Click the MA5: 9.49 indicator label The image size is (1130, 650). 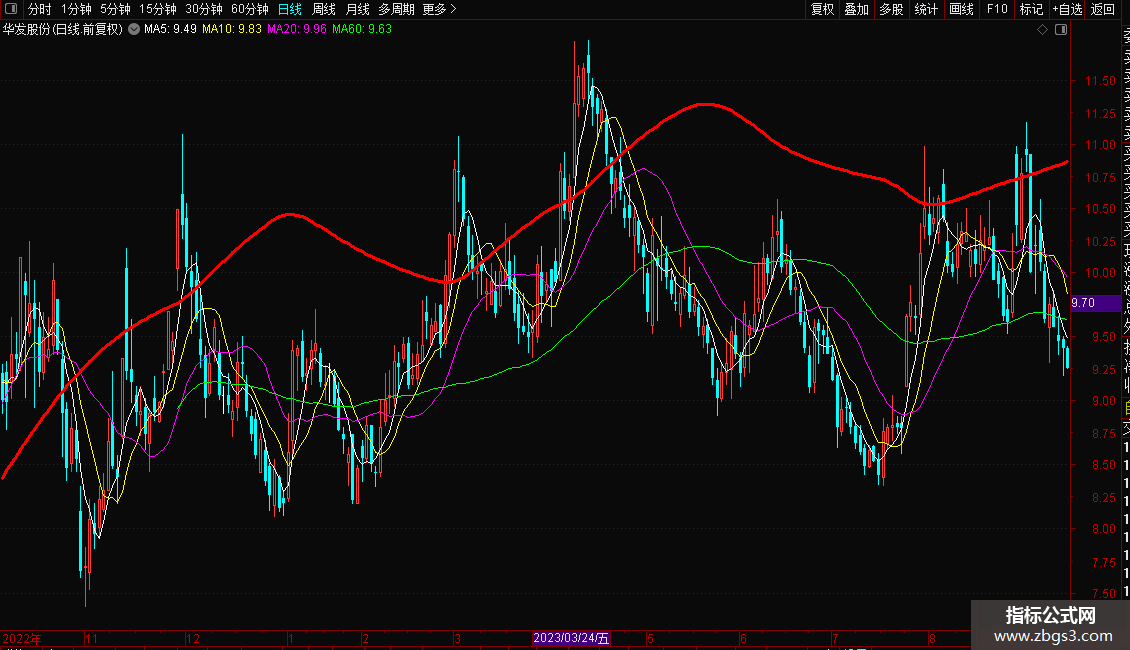coord(170,29)
